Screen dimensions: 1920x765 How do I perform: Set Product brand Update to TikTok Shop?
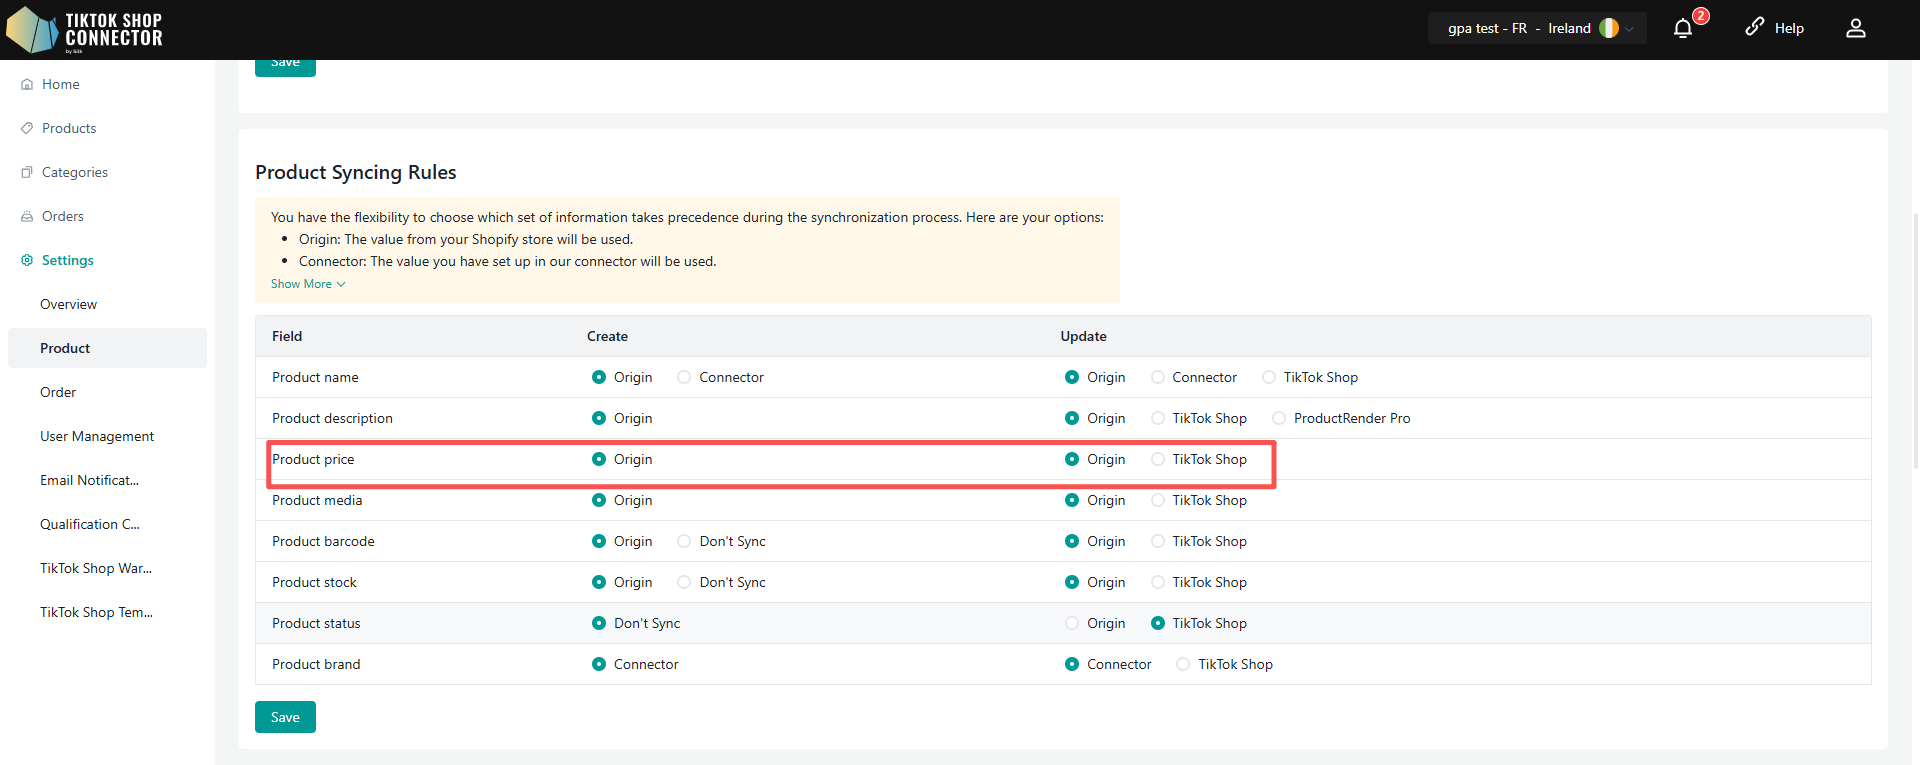click(1184, 664)
